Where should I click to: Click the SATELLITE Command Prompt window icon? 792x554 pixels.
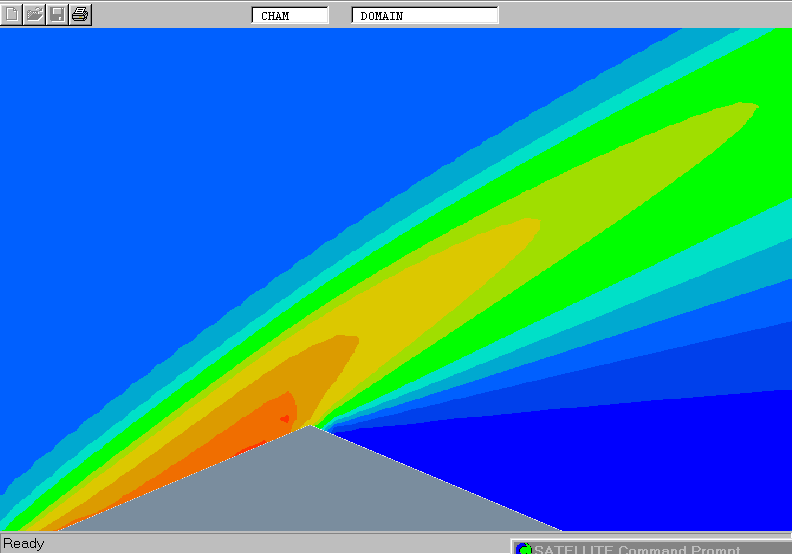point(523,549)
